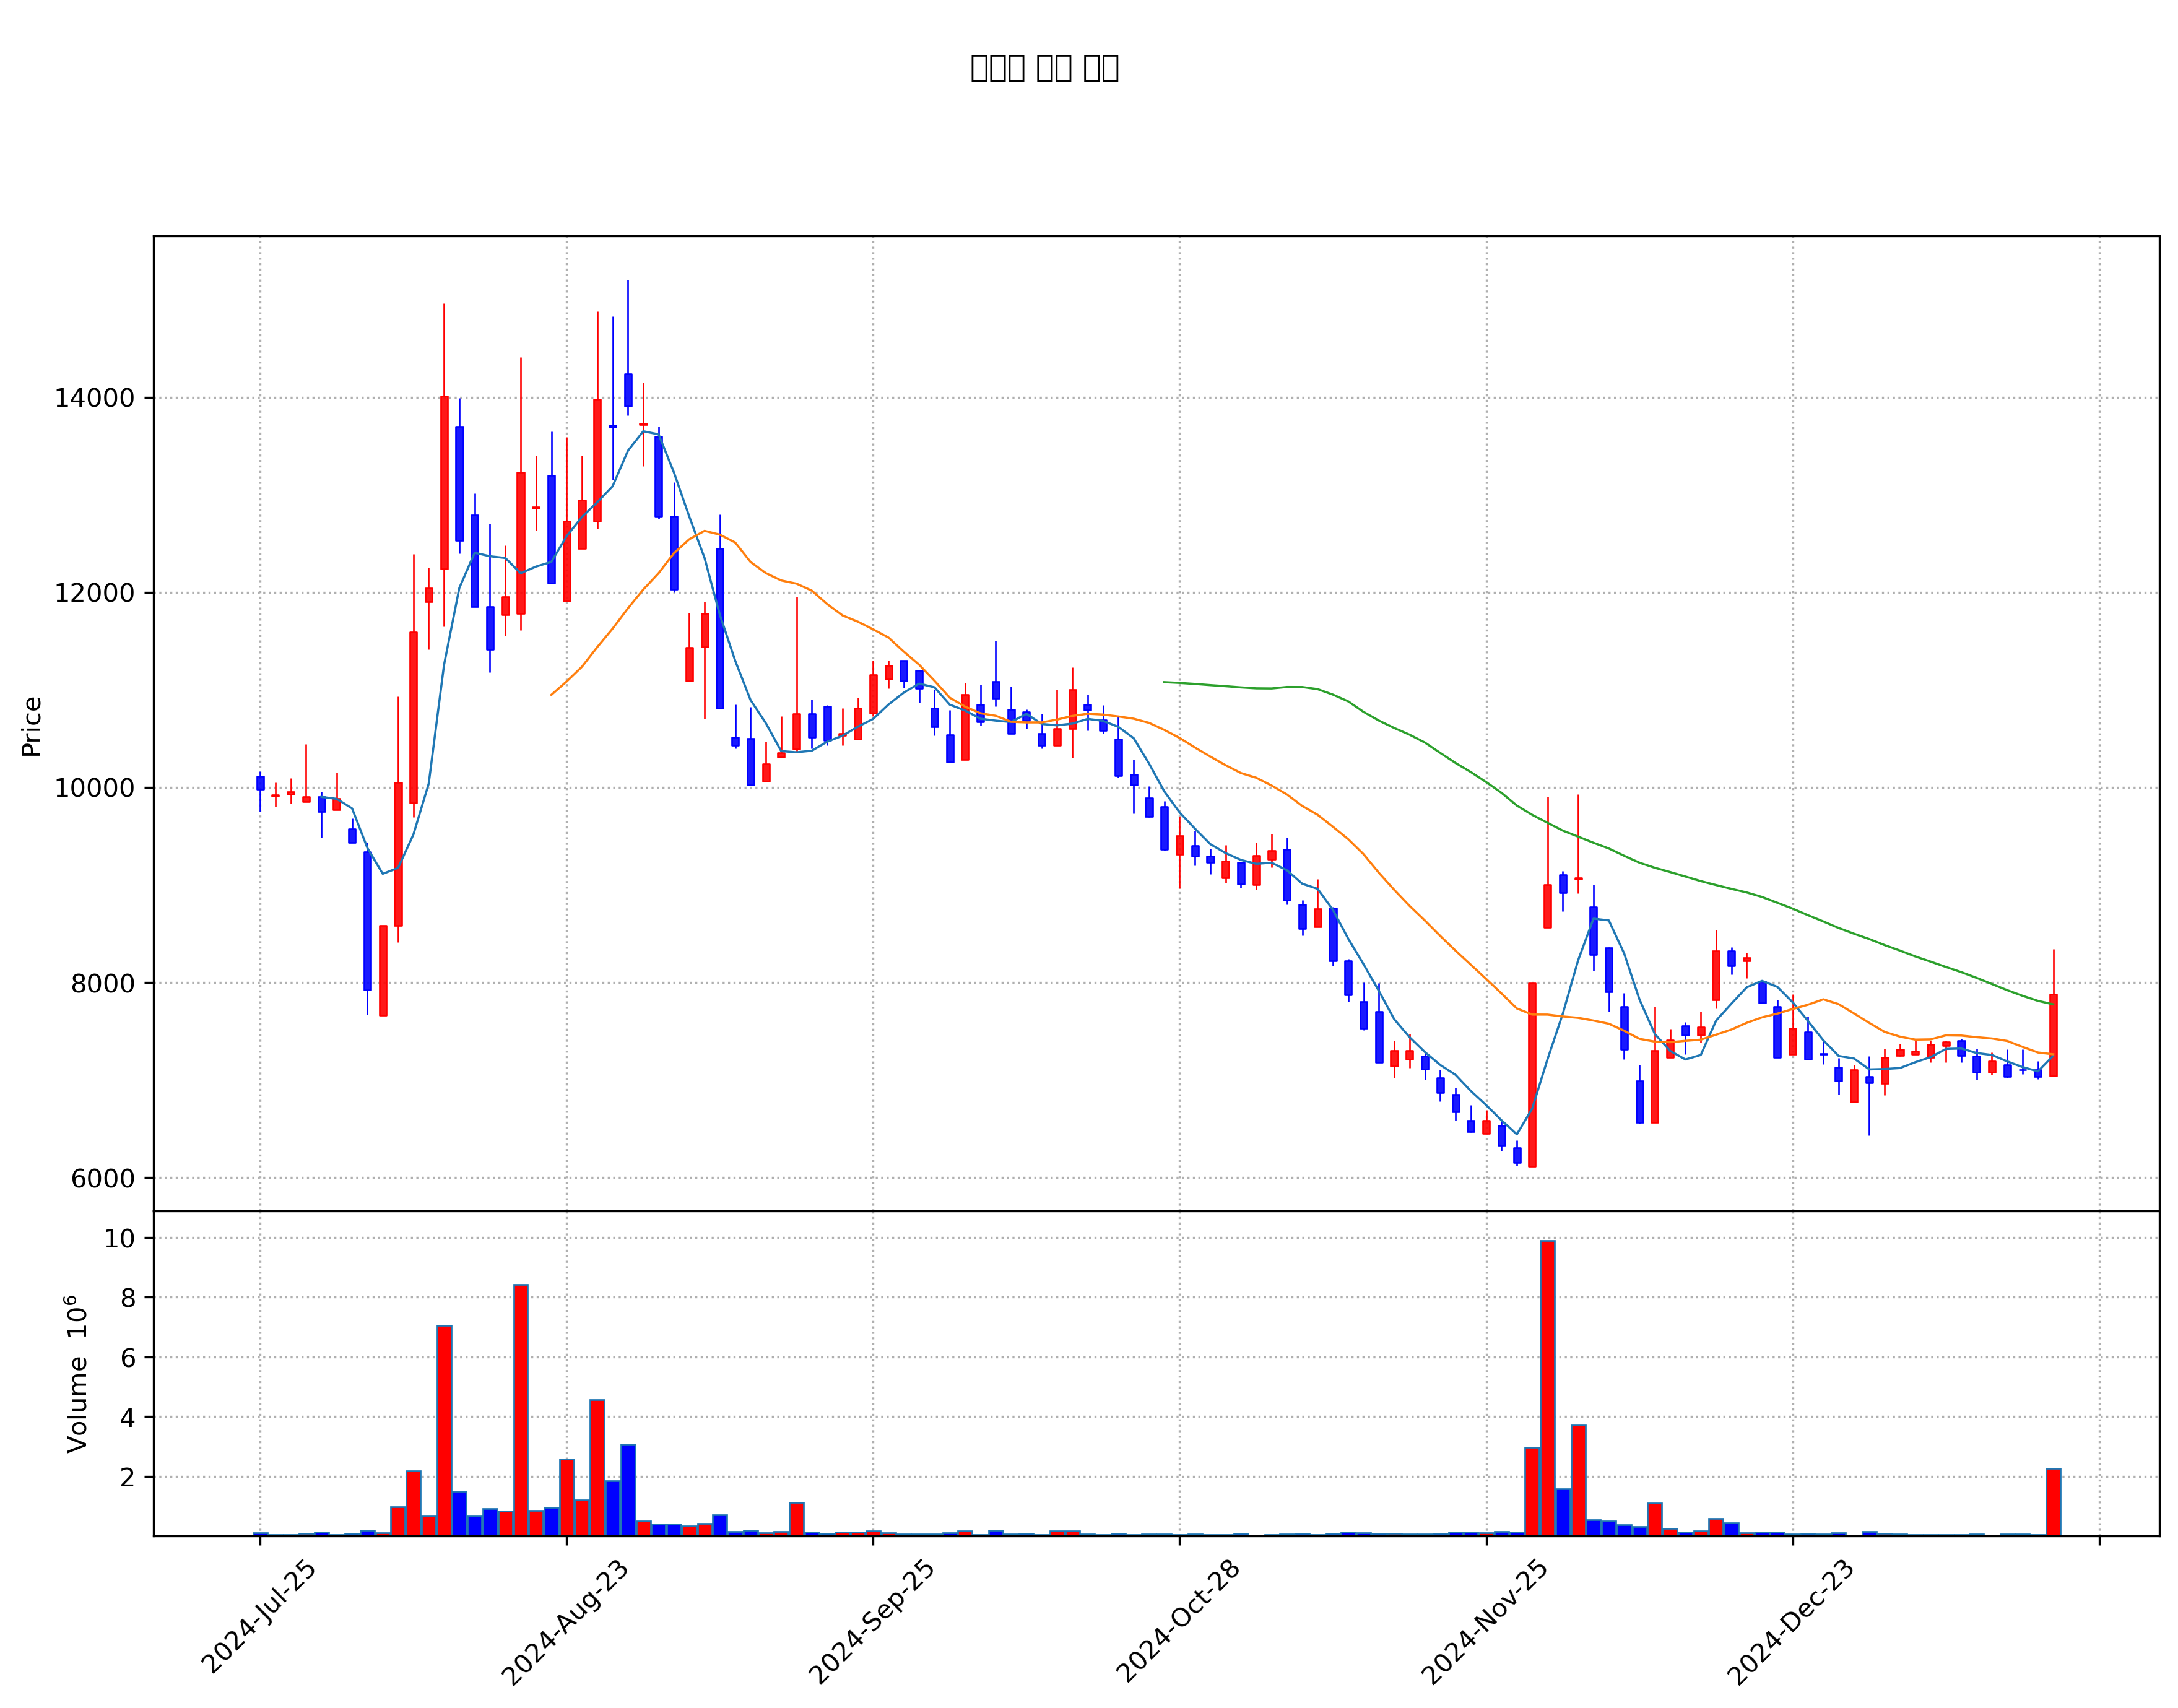Click the red volume bar peaking near 7
This screenshot has height=1708, width=2178.
click(444, 1431)
